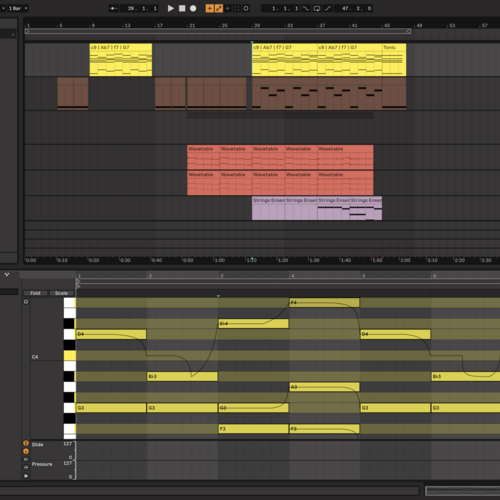Click the session record circle icon
This screenshot has height=500, width=500.
coord(246,8)
